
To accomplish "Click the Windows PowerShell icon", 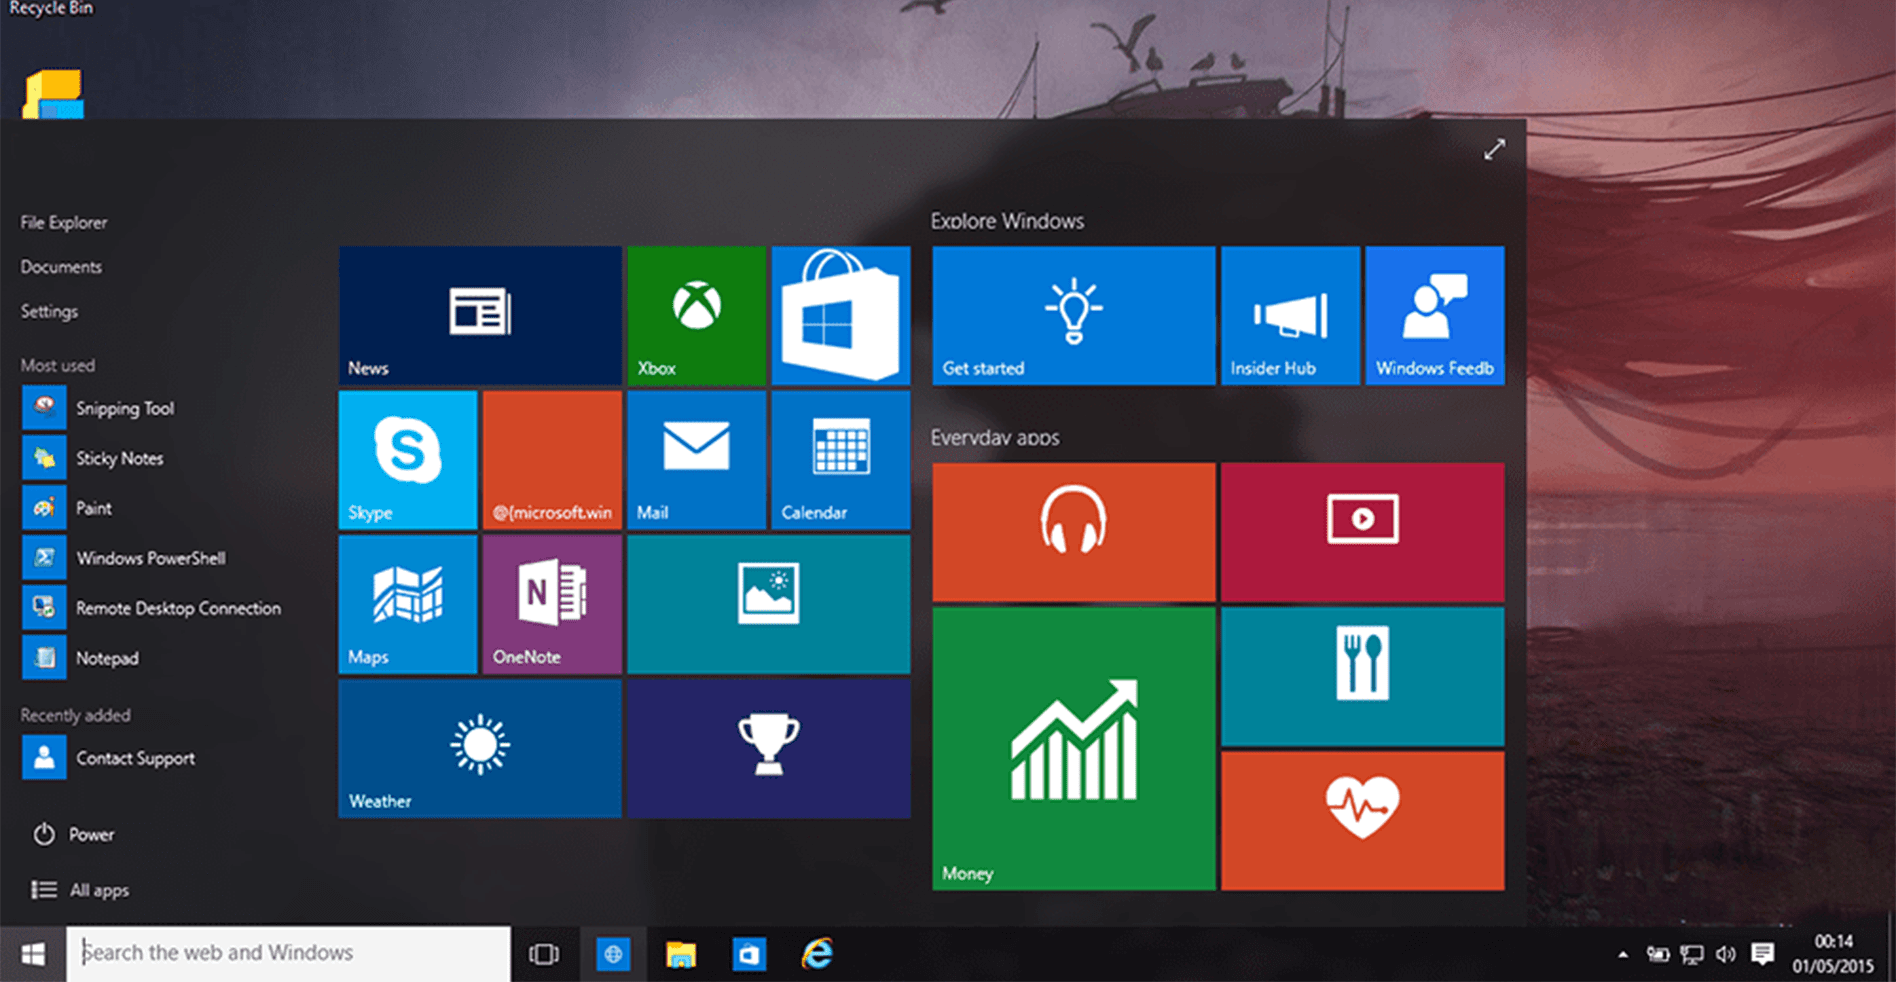I will [x=44, y=558].
